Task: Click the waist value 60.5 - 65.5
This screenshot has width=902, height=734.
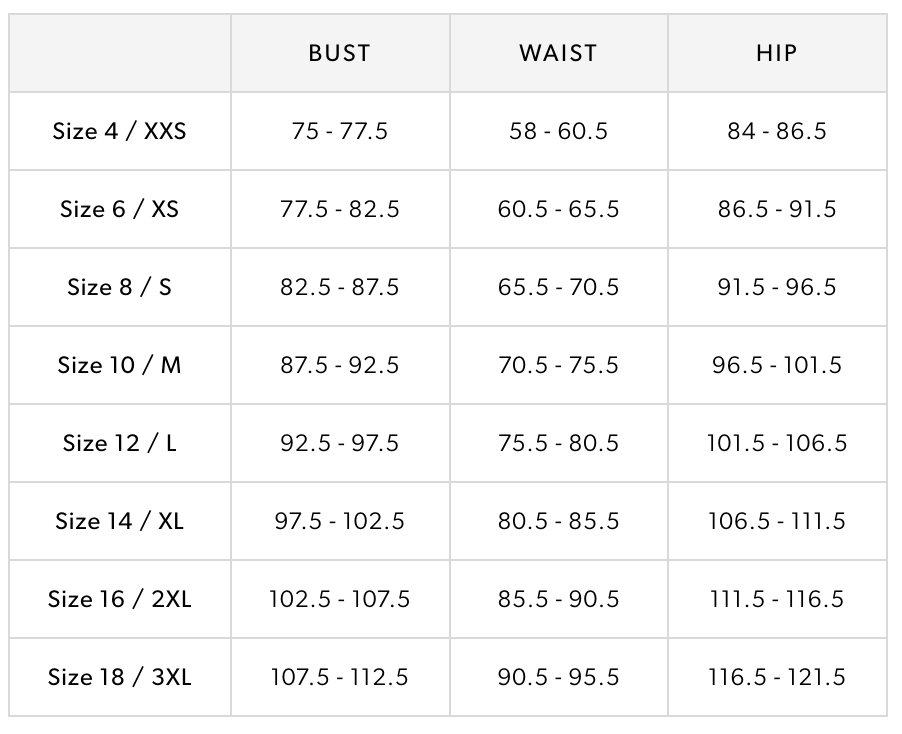Action: (558, 209)
